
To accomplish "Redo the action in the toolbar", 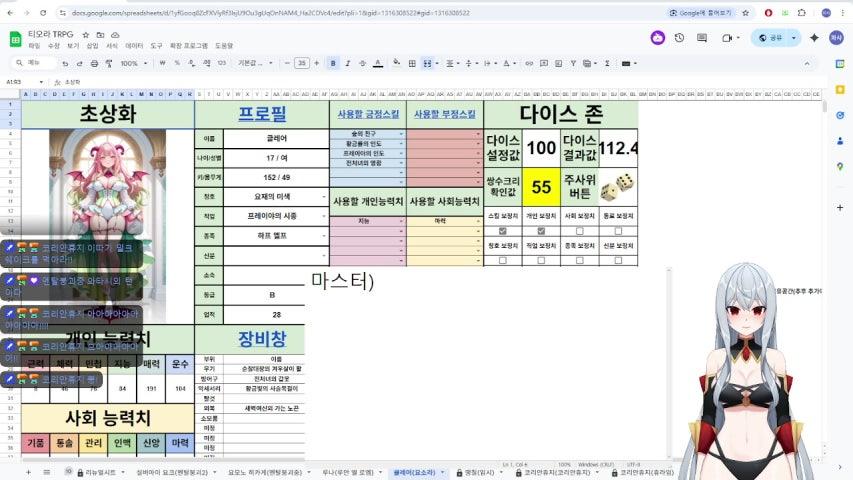I will point(79,64).
